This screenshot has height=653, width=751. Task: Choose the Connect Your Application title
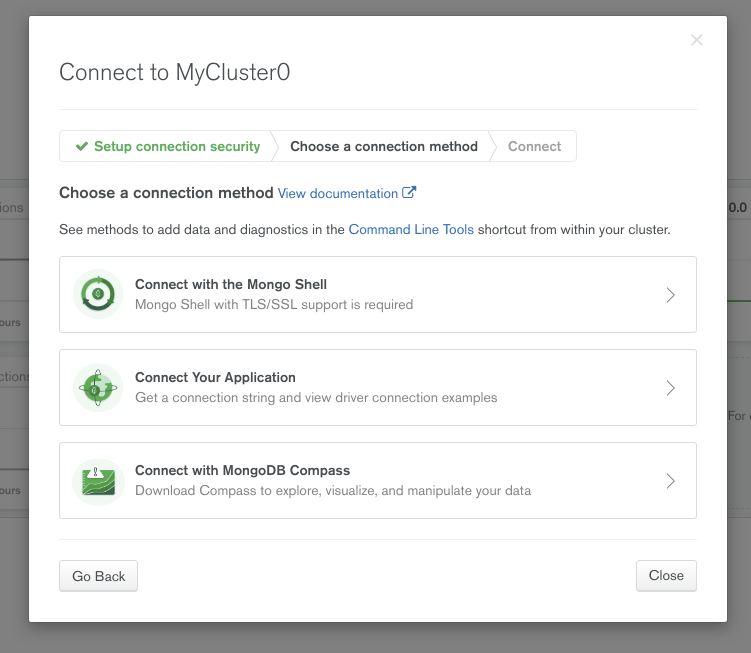(215, 377)
